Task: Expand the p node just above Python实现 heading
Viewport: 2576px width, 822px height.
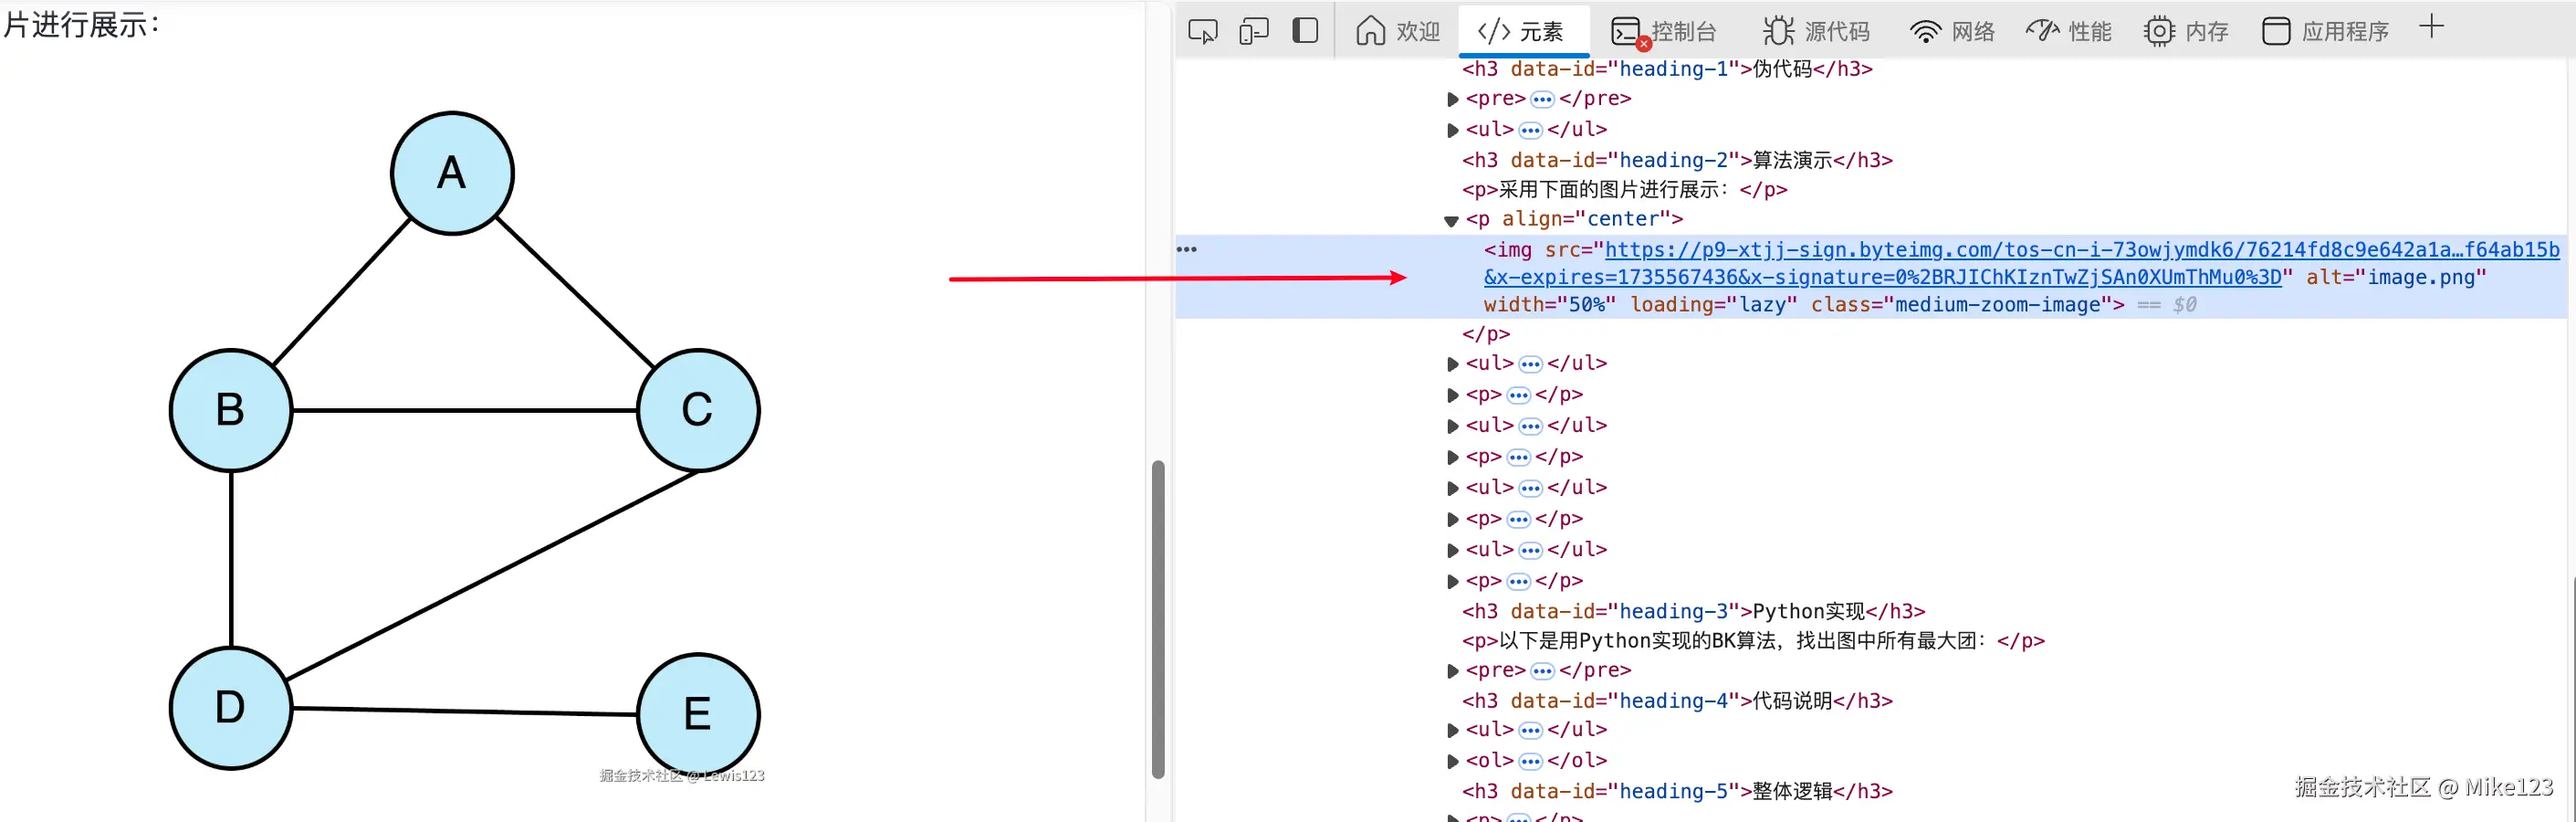Action: [1452, 581]
